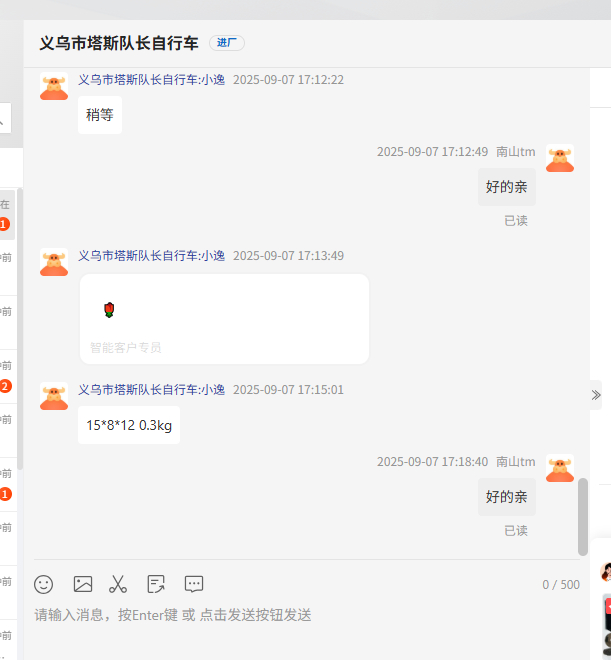Expand the right side panel double chevron
Screen dimensions: 611x660
coord(596,395)
